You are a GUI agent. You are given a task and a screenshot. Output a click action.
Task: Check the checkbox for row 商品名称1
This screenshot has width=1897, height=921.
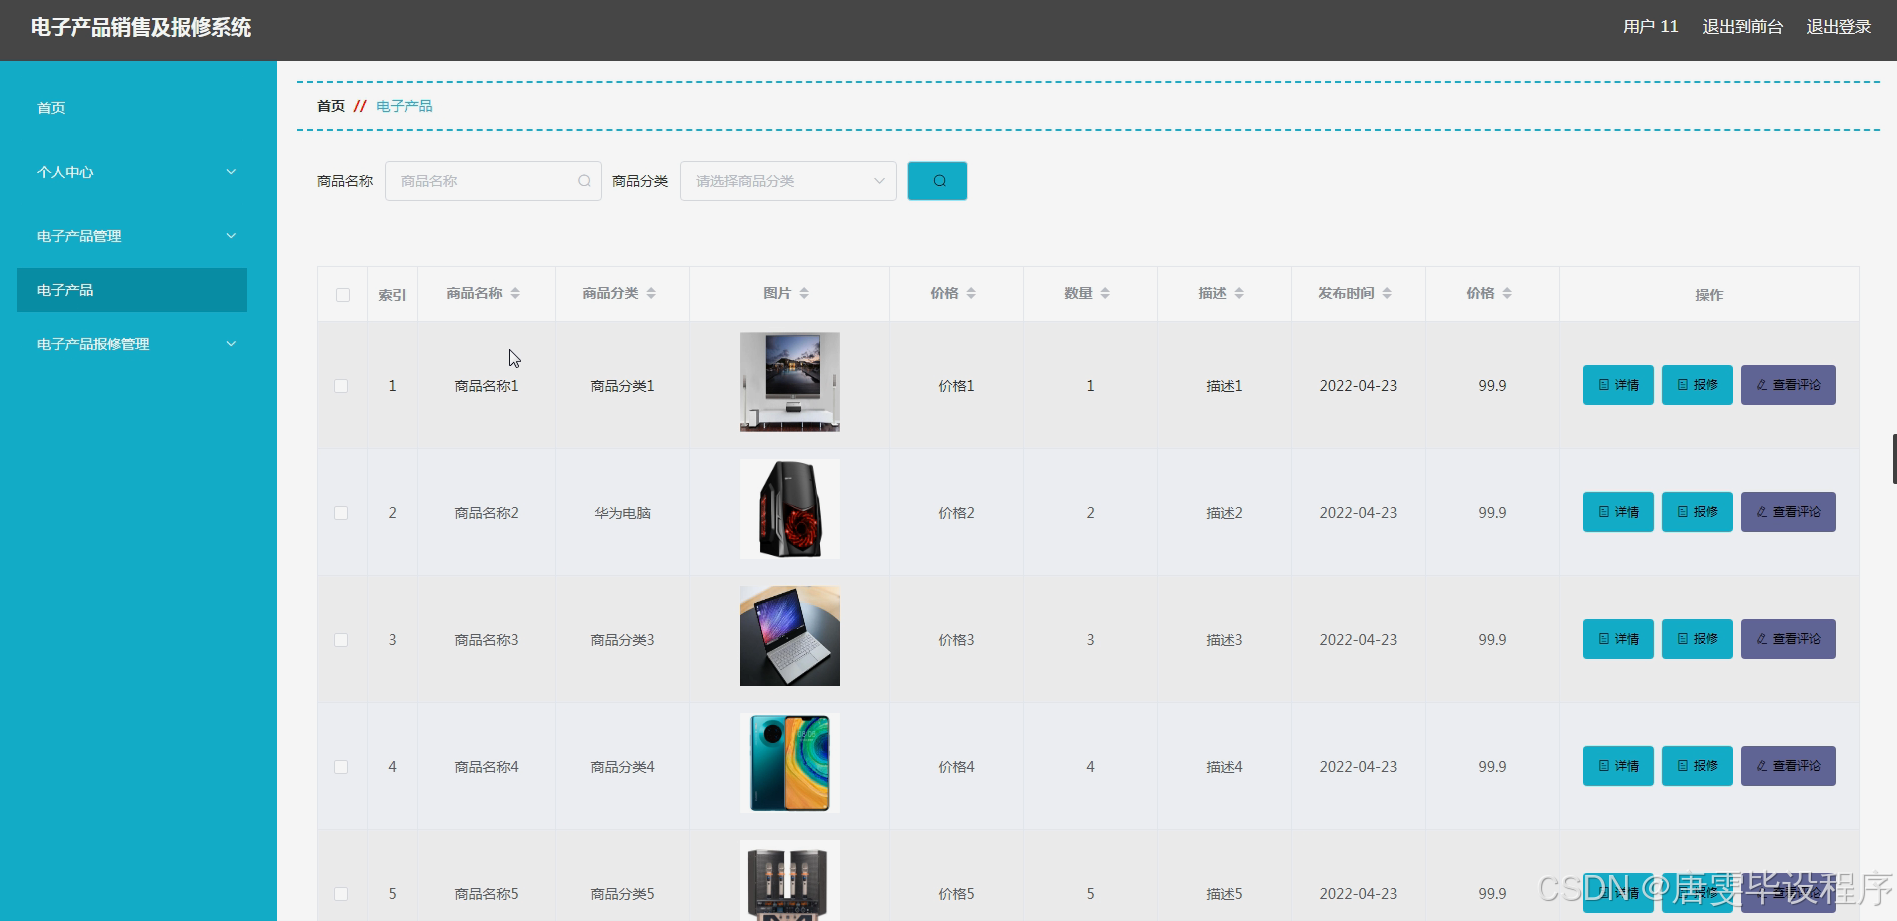[341, 386]
